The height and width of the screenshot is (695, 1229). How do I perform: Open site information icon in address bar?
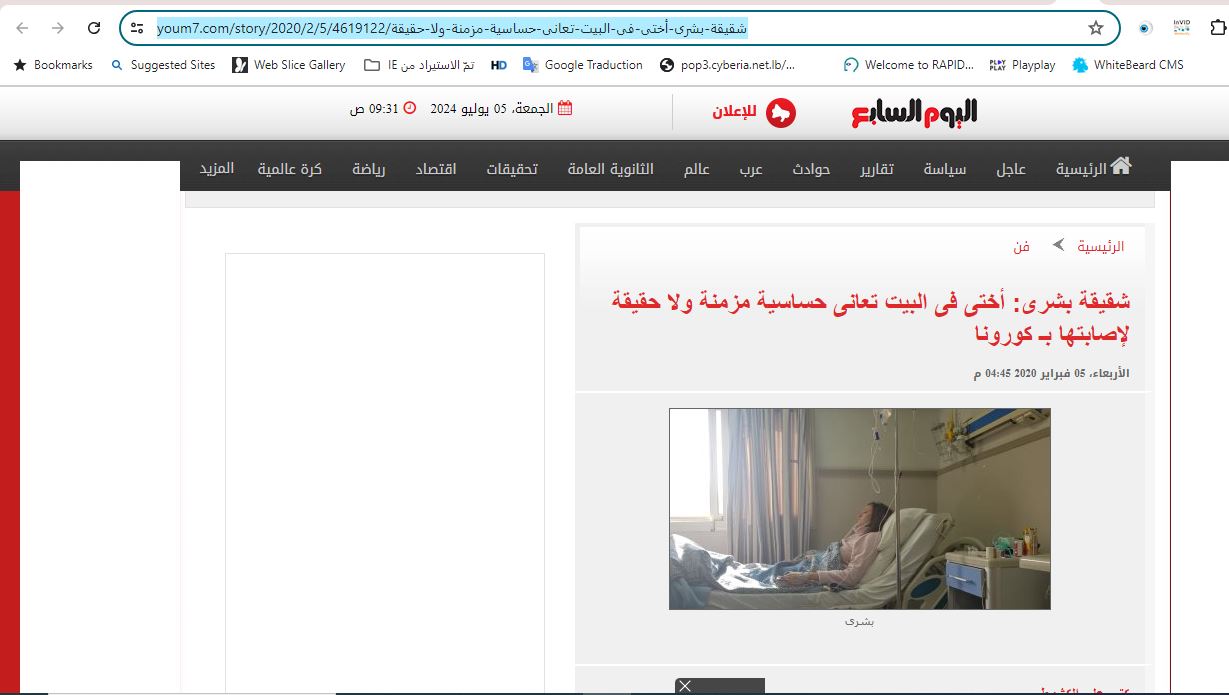[x=137, y=28]
